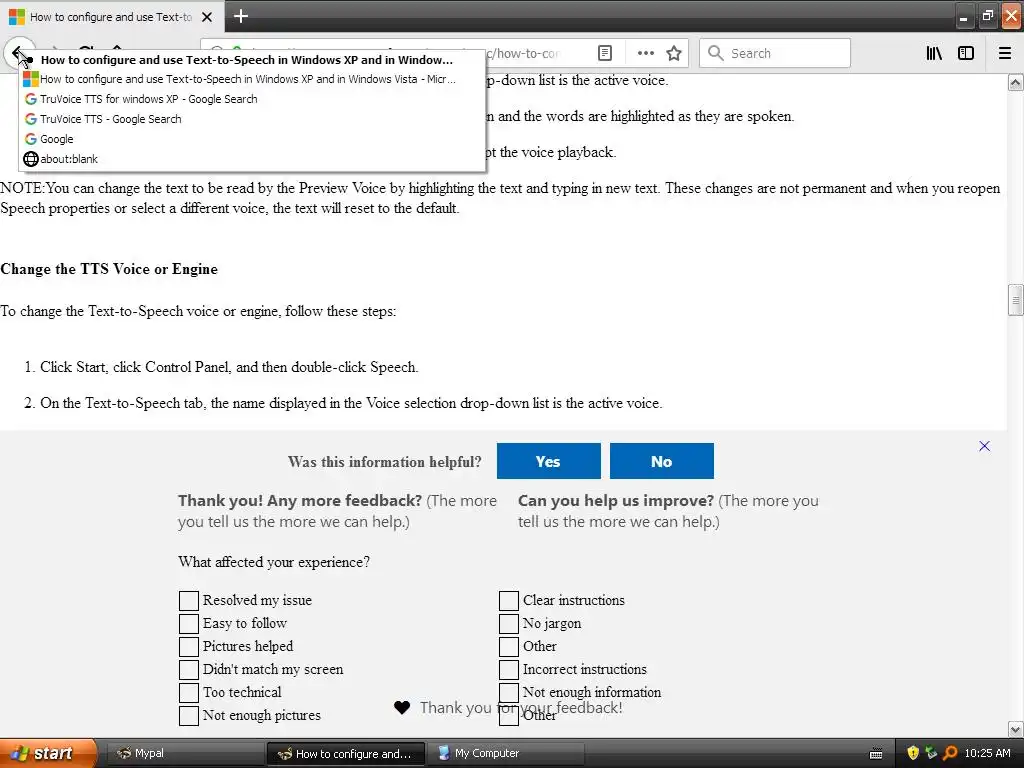The height and width of the screenshot is (768, 1024).
Task: Close the 'How to configure' browser tab
Action: pos(207,17)
